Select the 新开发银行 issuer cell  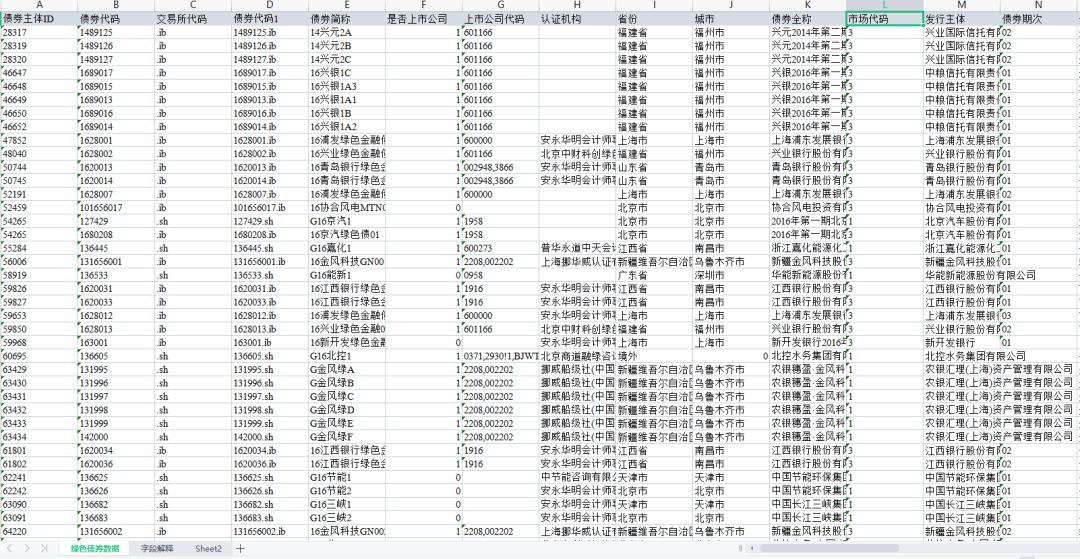[962, 343]
